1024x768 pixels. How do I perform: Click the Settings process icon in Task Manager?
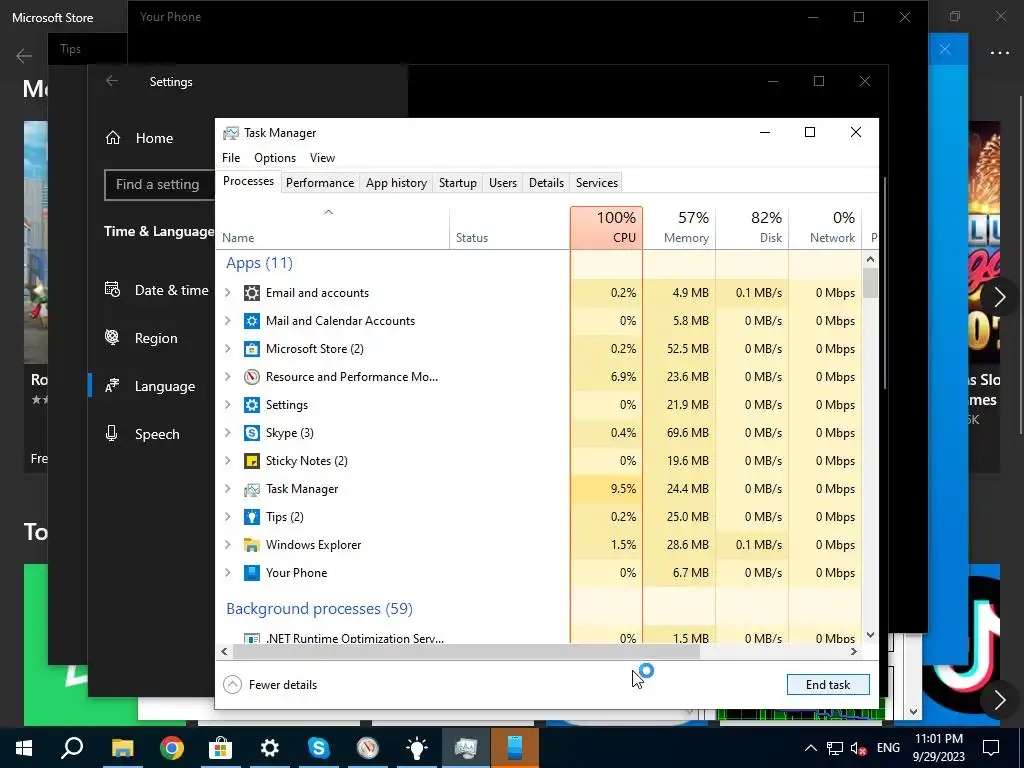(x=251, y=405)
